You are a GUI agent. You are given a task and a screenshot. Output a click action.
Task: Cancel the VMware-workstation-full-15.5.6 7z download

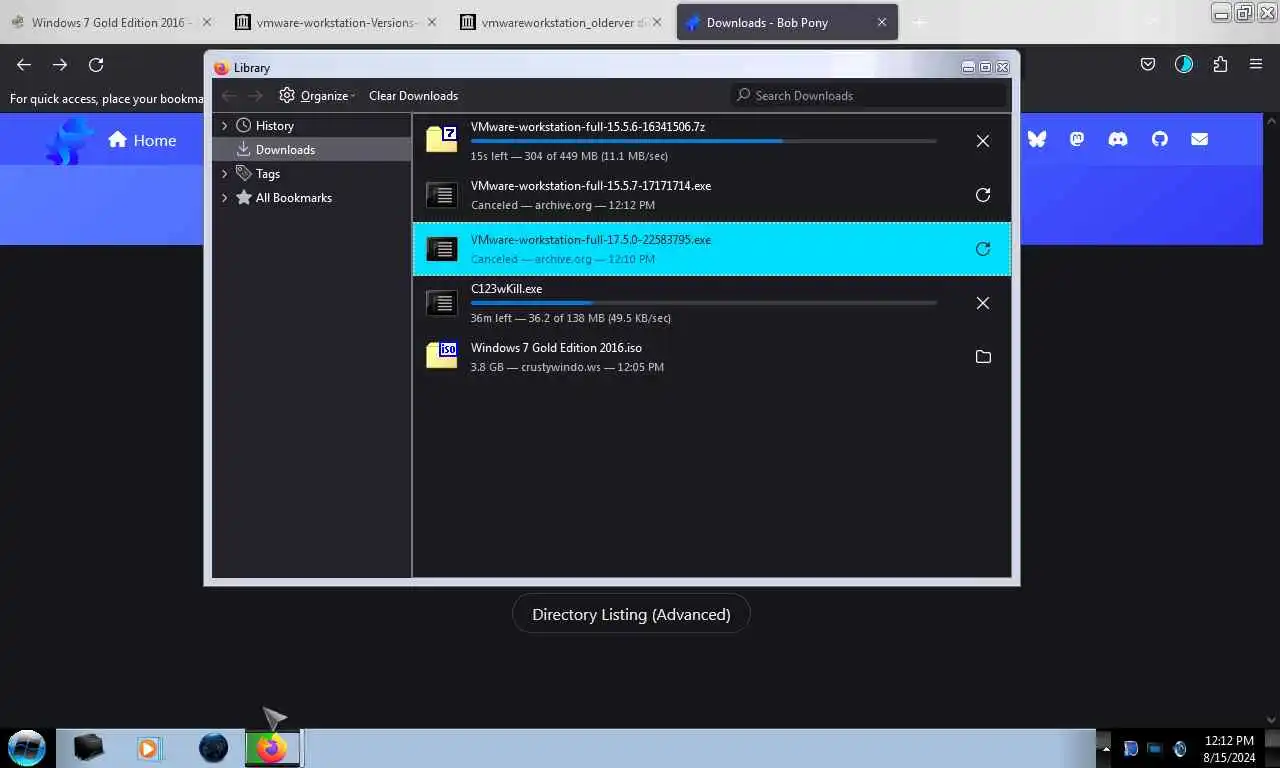click(x=983, y=141)
